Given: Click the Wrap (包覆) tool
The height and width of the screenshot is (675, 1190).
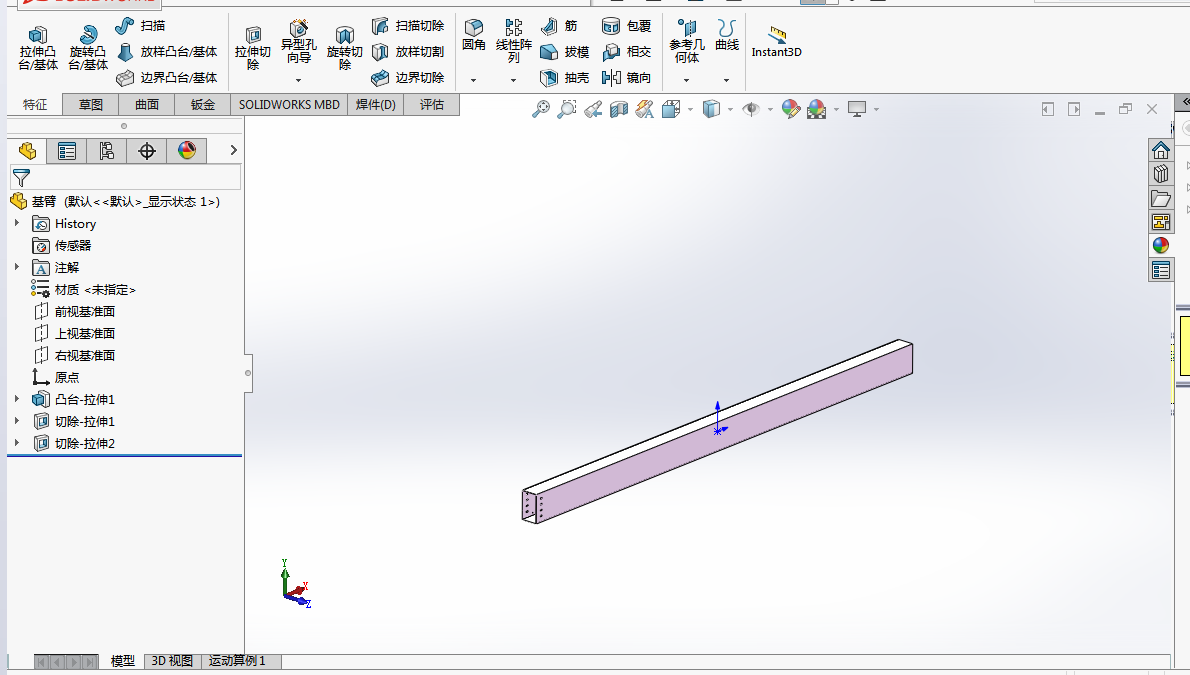Looking at the screenshot, I should (626, 26).
